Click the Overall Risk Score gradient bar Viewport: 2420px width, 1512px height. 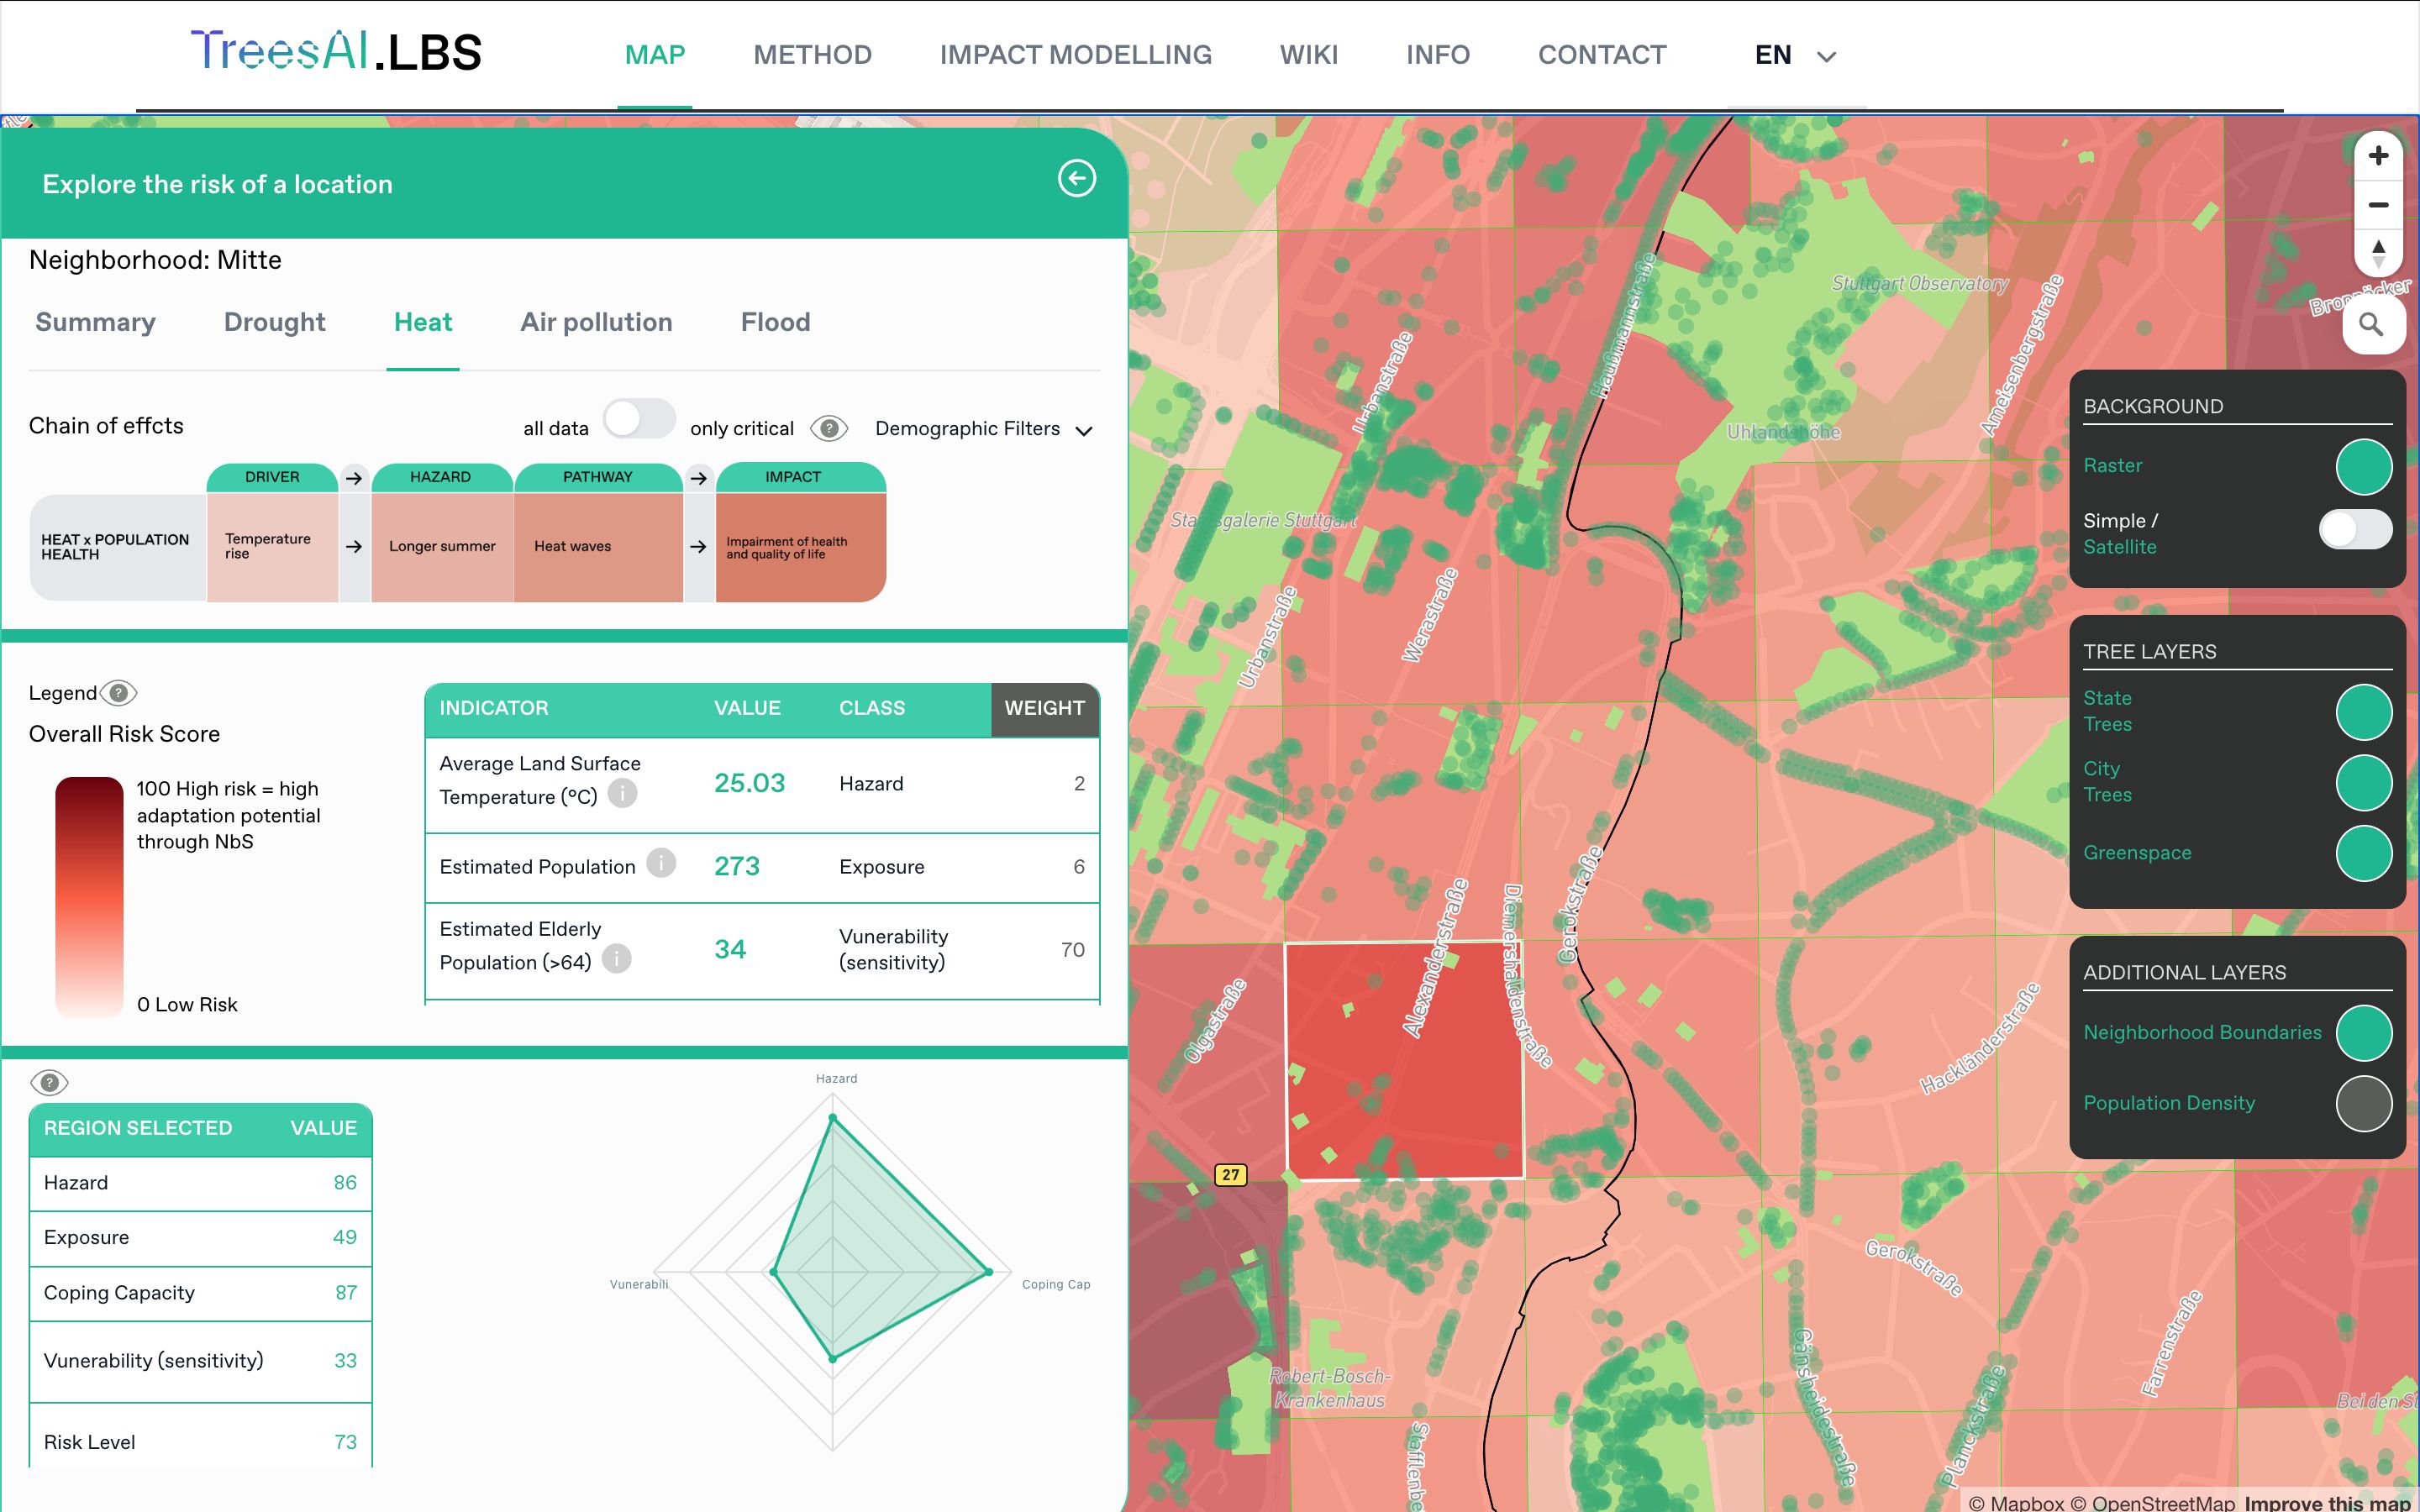89,897
